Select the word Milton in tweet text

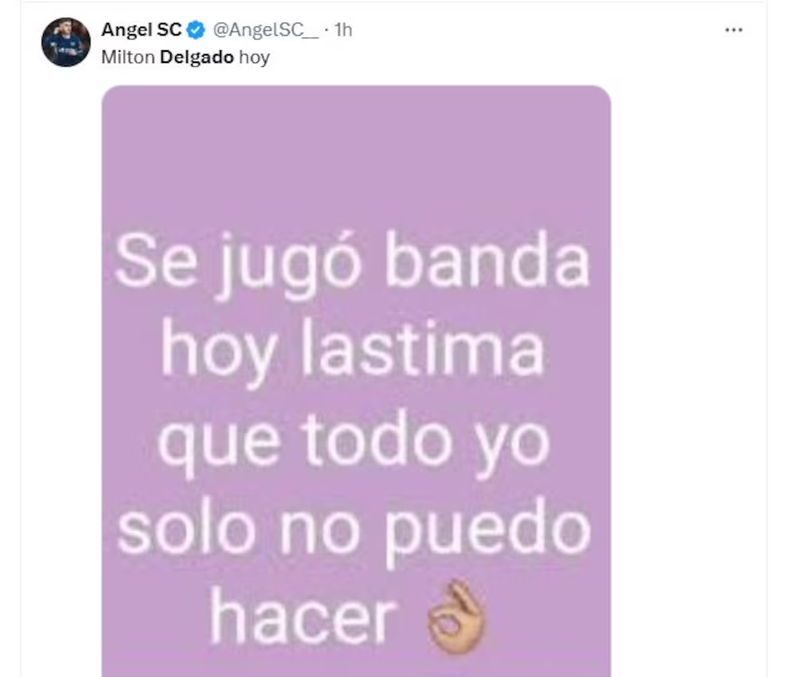[128, 57]
